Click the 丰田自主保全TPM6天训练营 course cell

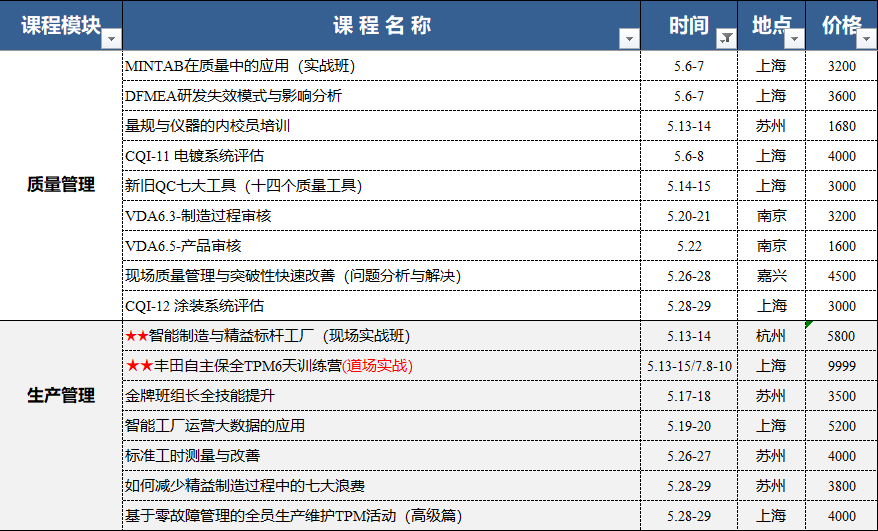[x=381, y=366]
